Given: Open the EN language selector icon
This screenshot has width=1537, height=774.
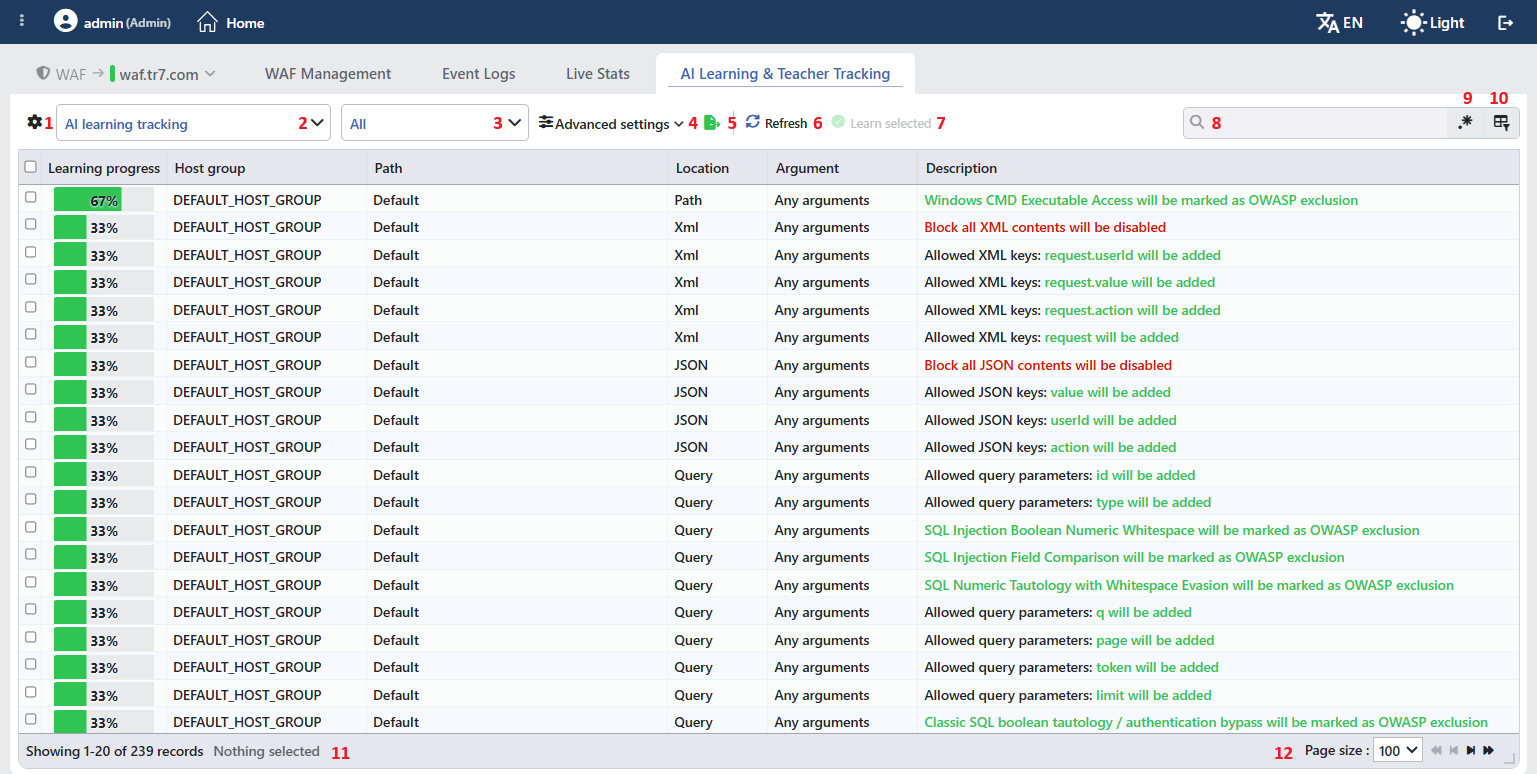Looking at the screenshot, I should (x=1328, y=22).
